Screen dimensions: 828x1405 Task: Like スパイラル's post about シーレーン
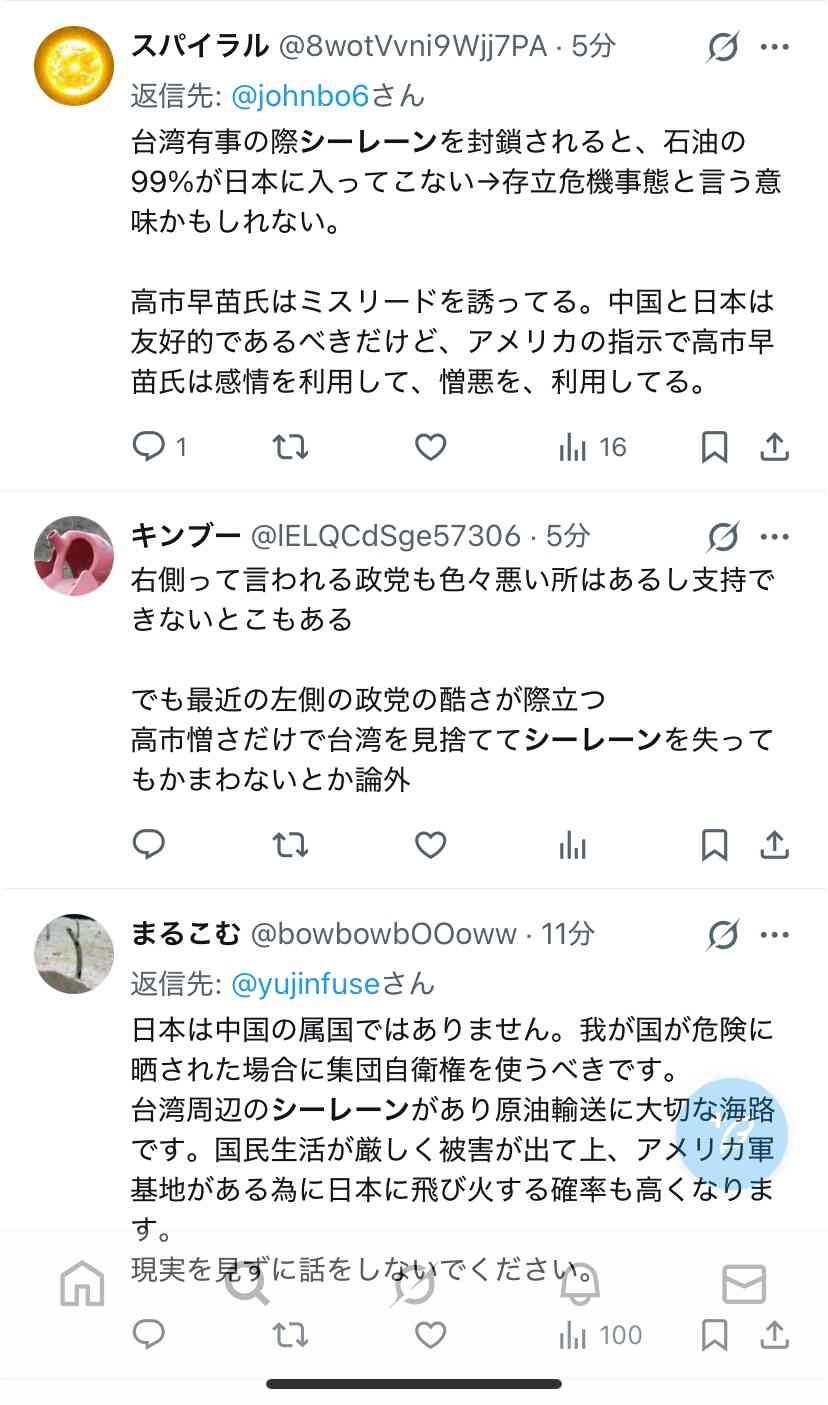pos(430,447)
